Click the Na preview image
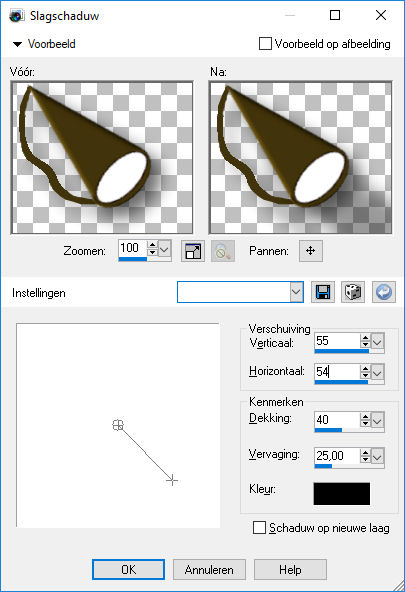The image size is (405, 592). point(300,157)
